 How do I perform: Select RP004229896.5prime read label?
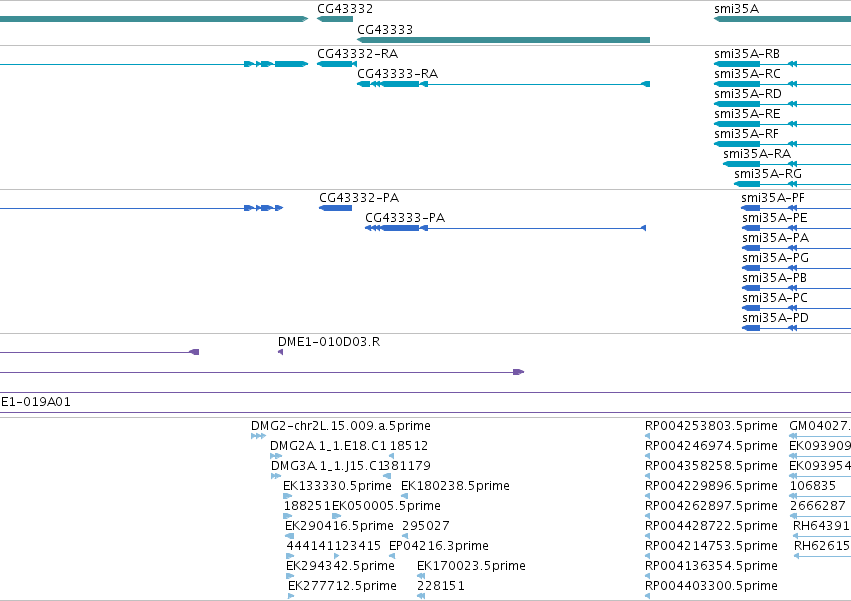click(x=711, y=486)
